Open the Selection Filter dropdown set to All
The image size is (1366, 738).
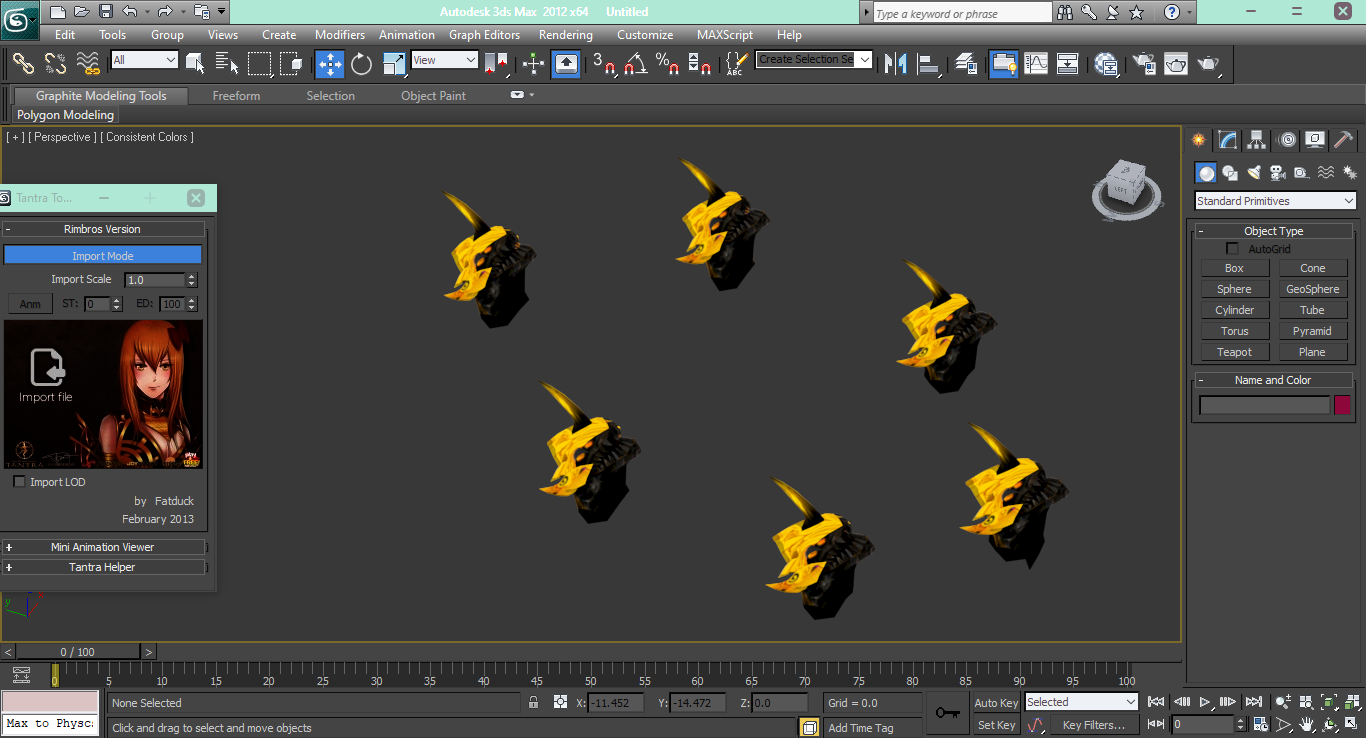pyautogui.click(x=145, y=60)
